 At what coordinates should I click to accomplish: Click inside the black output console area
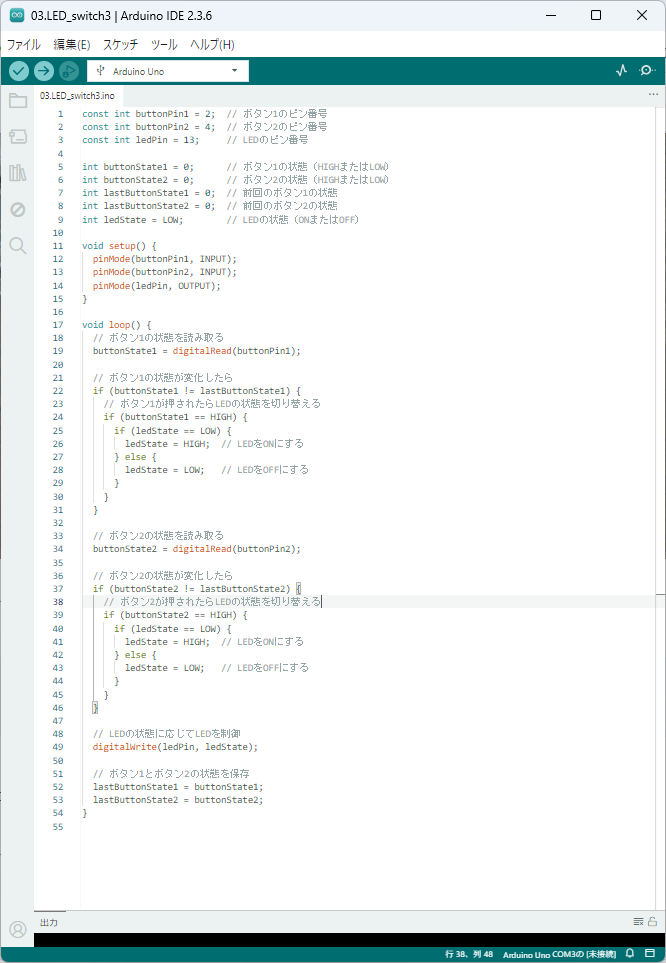coord(350,940)
